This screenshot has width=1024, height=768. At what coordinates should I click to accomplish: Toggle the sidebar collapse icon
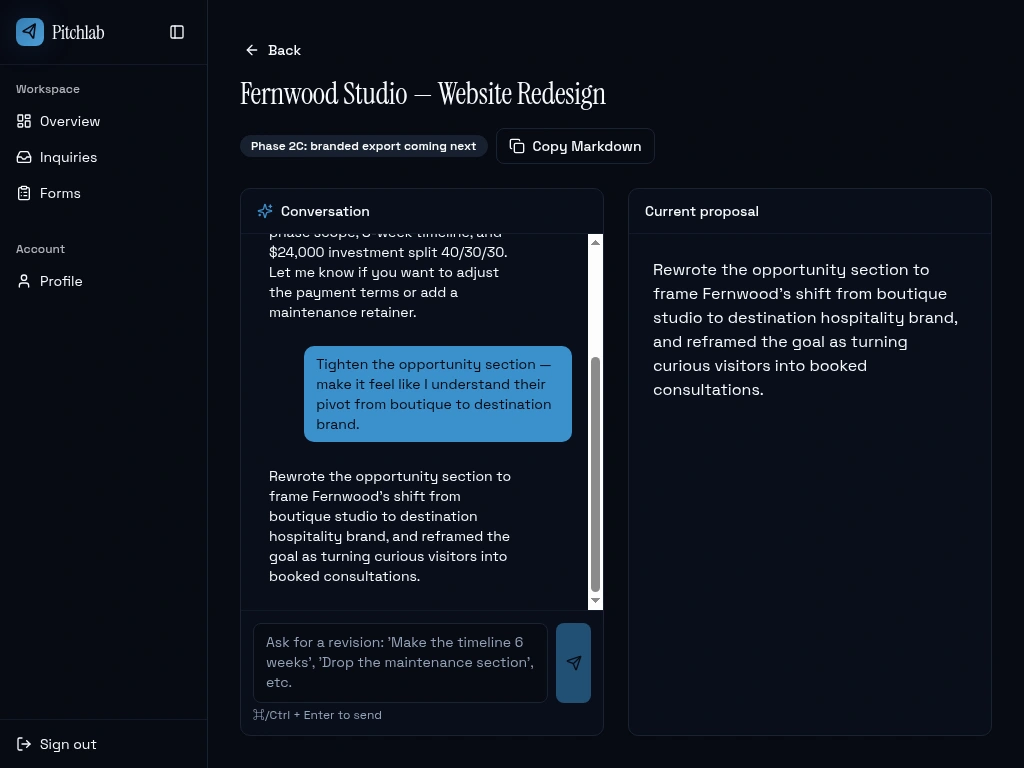[177, 32]
